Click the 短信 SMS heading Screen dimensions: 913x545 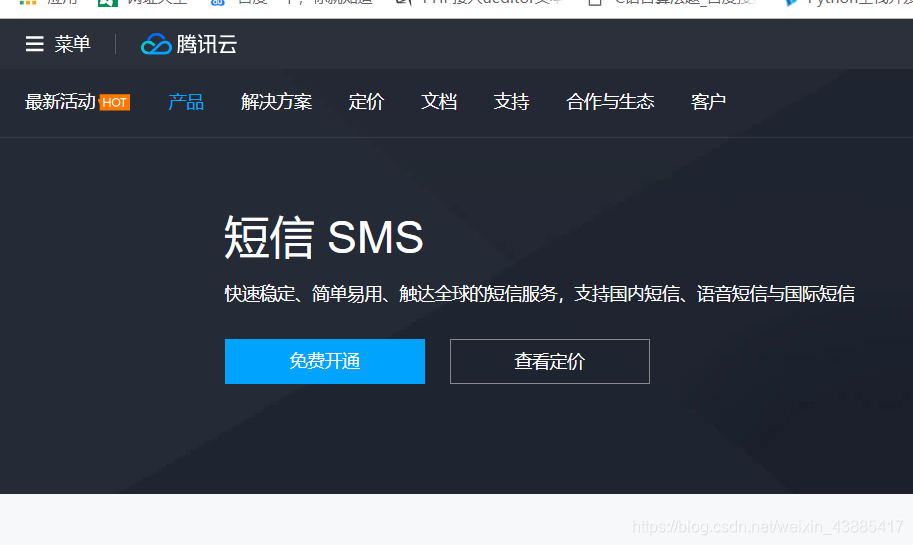324,237
